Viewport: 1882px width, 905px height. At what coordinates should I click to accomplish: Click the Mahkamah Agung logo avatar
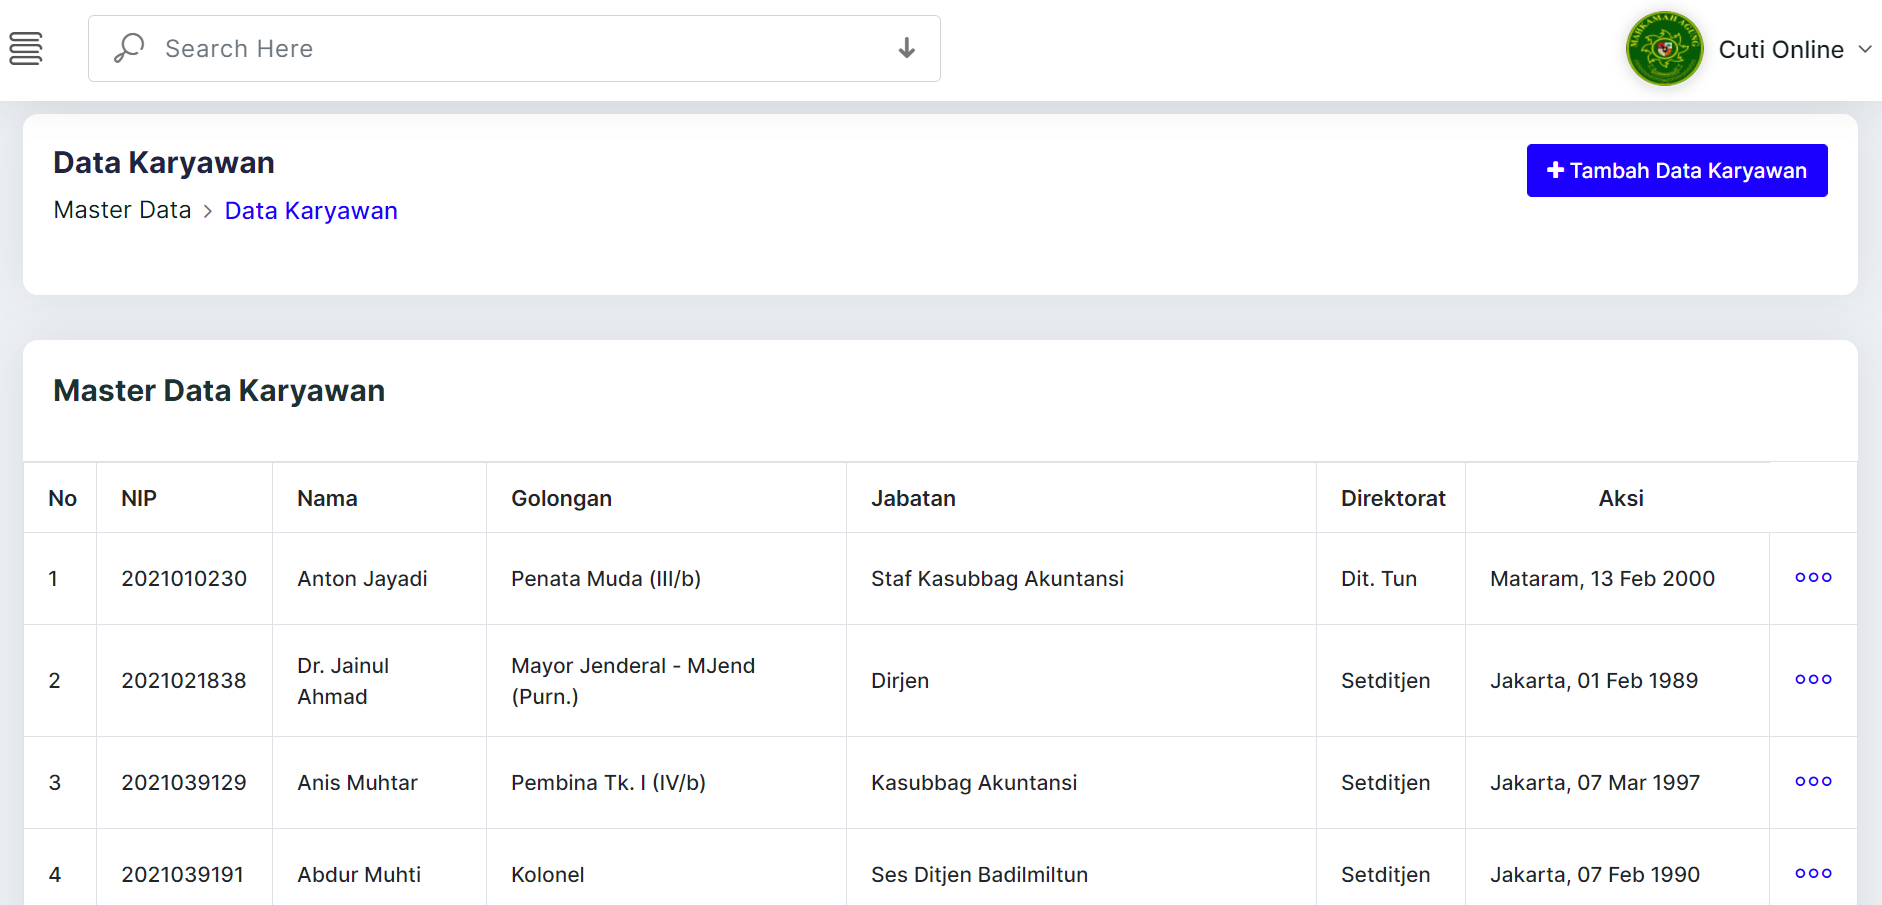[1664, 49]
